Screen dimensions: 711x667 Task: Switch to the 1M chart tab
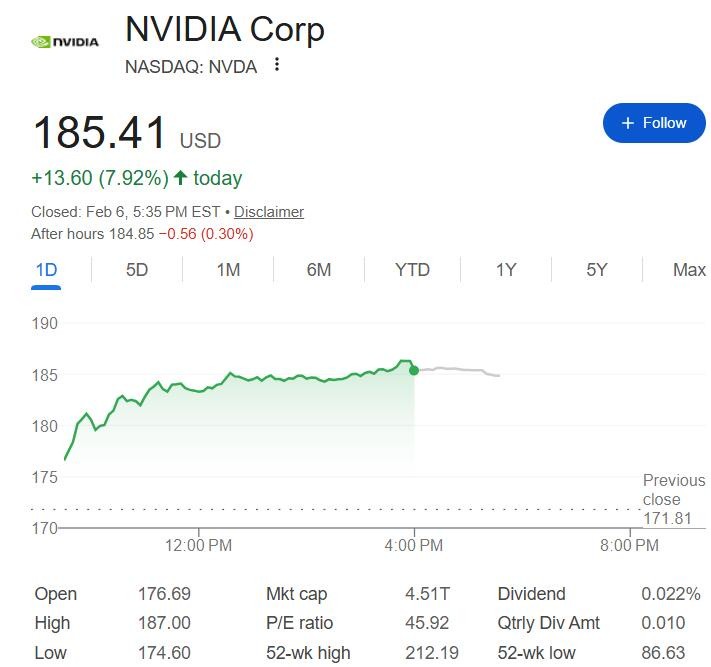tap(228, 270)
